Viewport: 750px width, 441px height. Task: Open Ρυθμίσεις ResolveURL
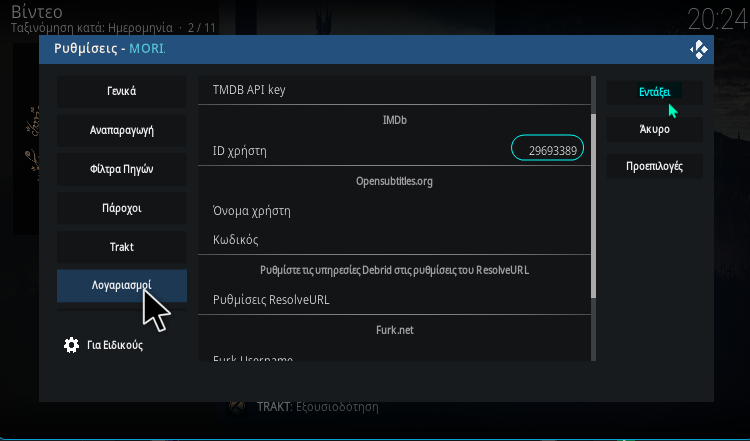tap(395, 300)
